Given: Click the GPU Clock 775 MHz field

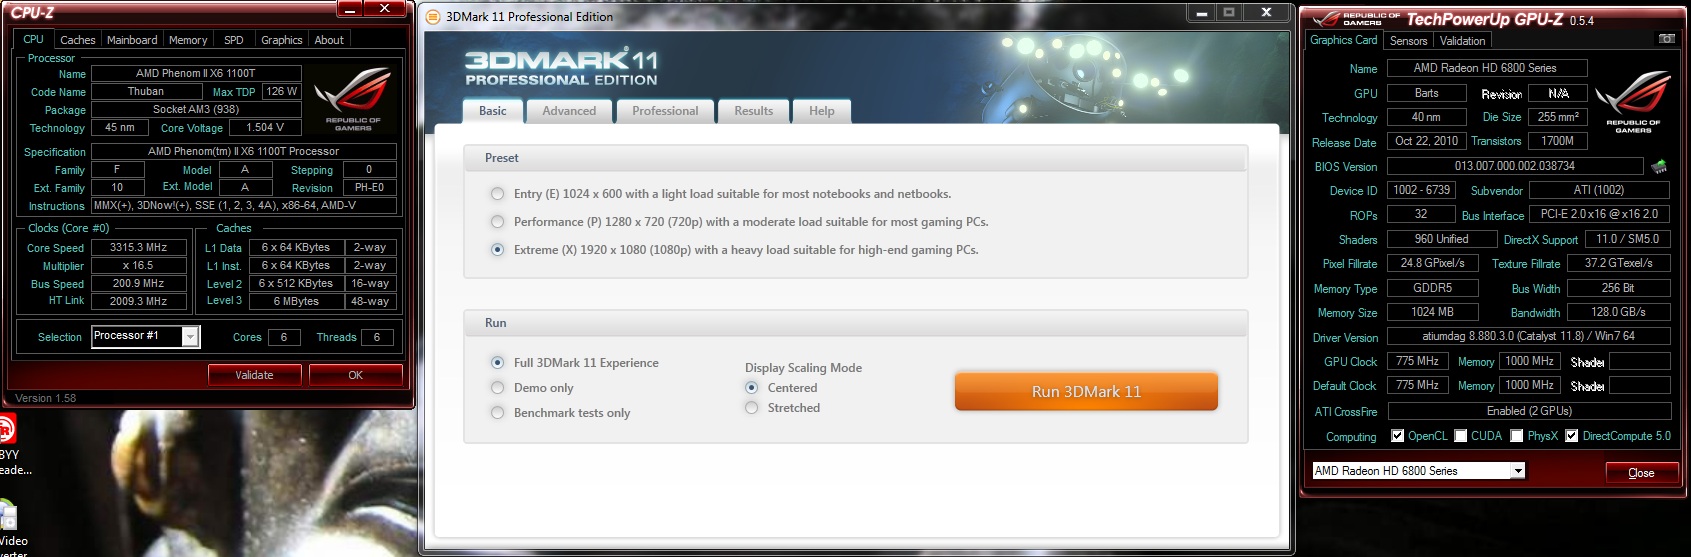Looking at the screenshot, I should tap(1417, 361).
